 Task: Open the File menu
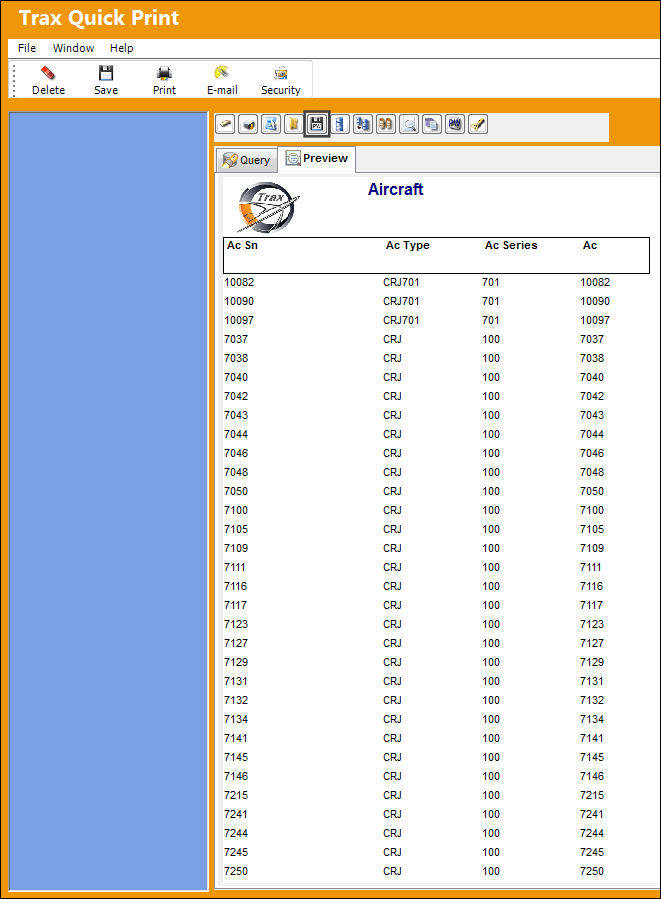[x=27, y=48]
